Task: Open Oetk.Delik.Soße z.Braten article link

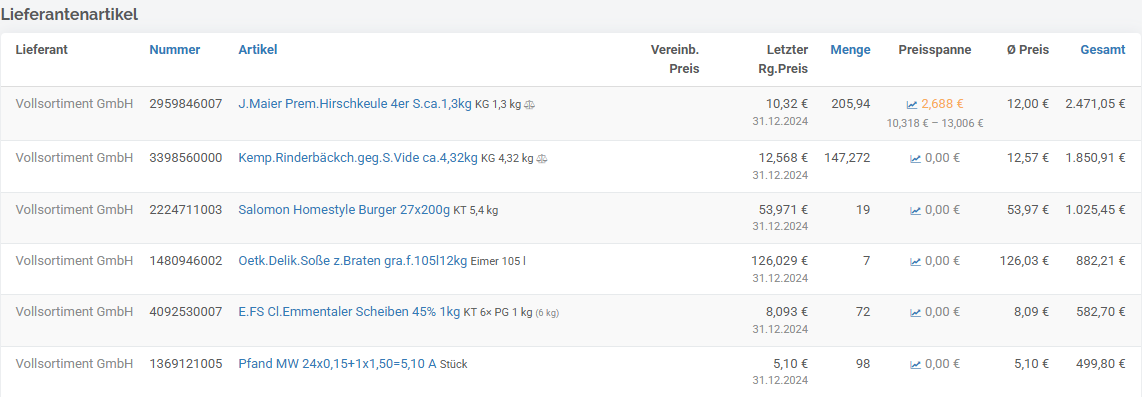Action: (x=353, y=261)
